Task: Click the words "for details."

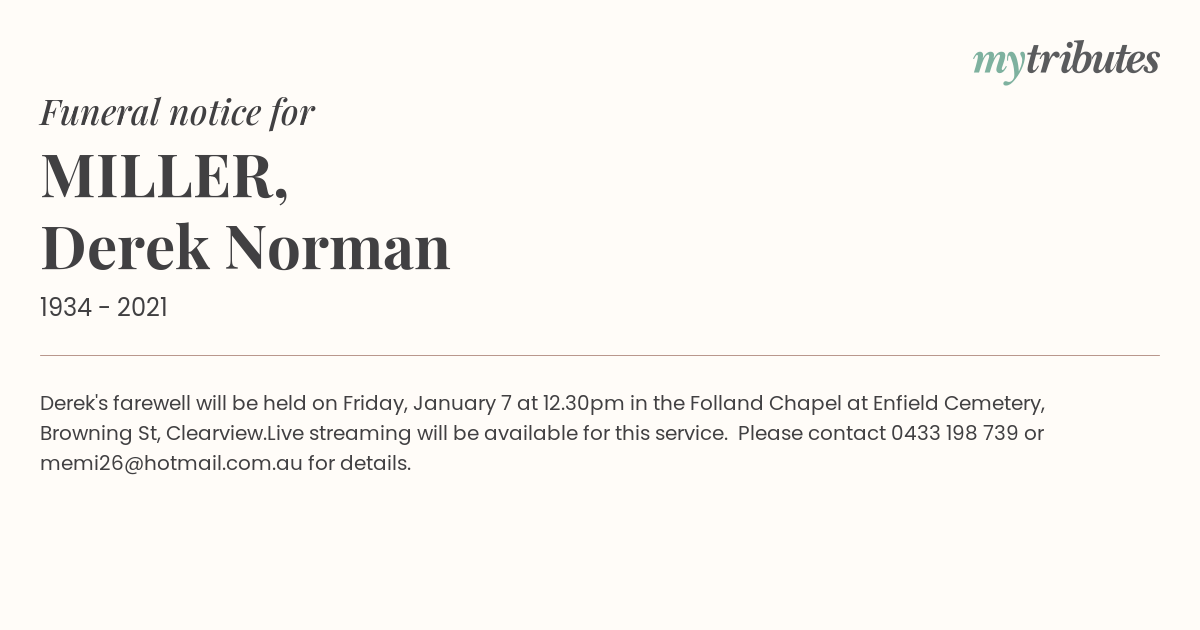Action: click(x=359, y=463)
